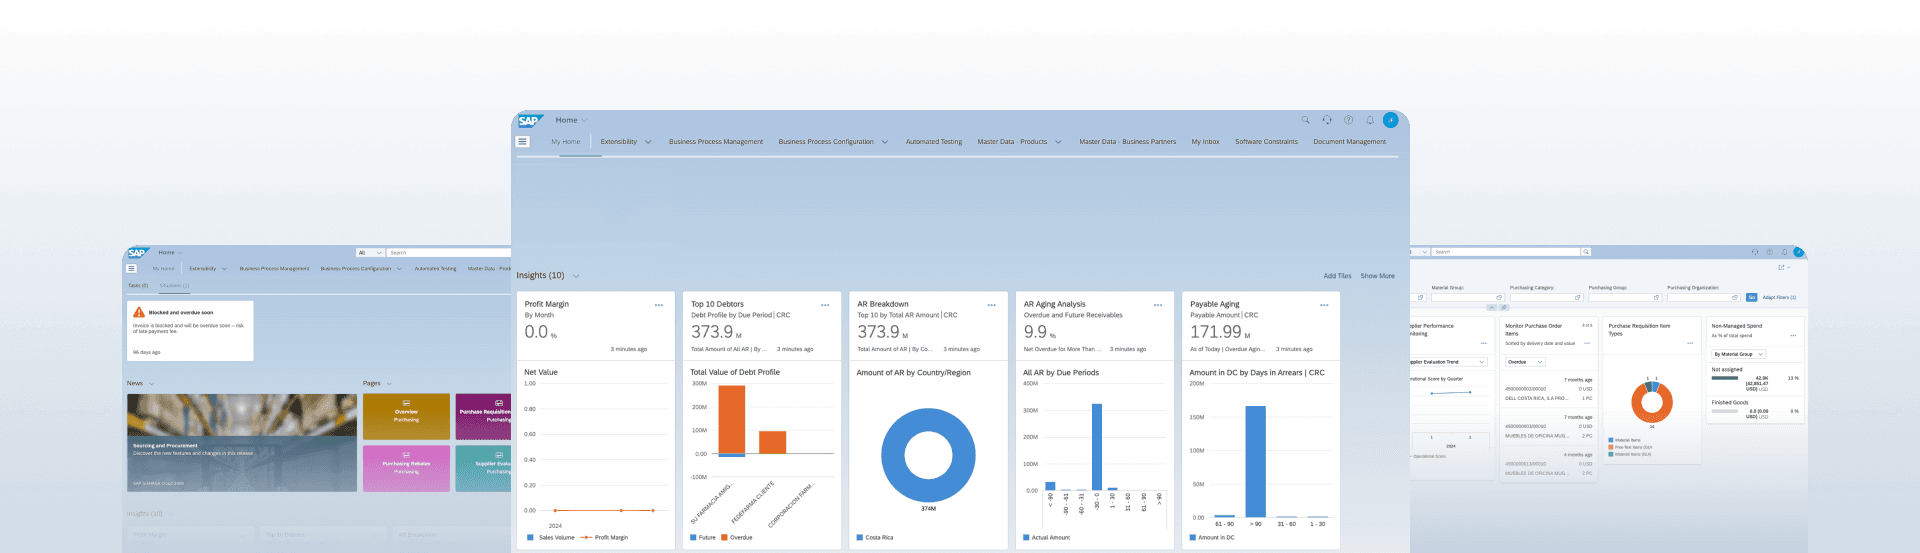Image resolution: width=1920 pixels, height=553 pixels.
Task: Open the Top 10 Debtors card's three-dot menu
Action: (x=825, y=305)
